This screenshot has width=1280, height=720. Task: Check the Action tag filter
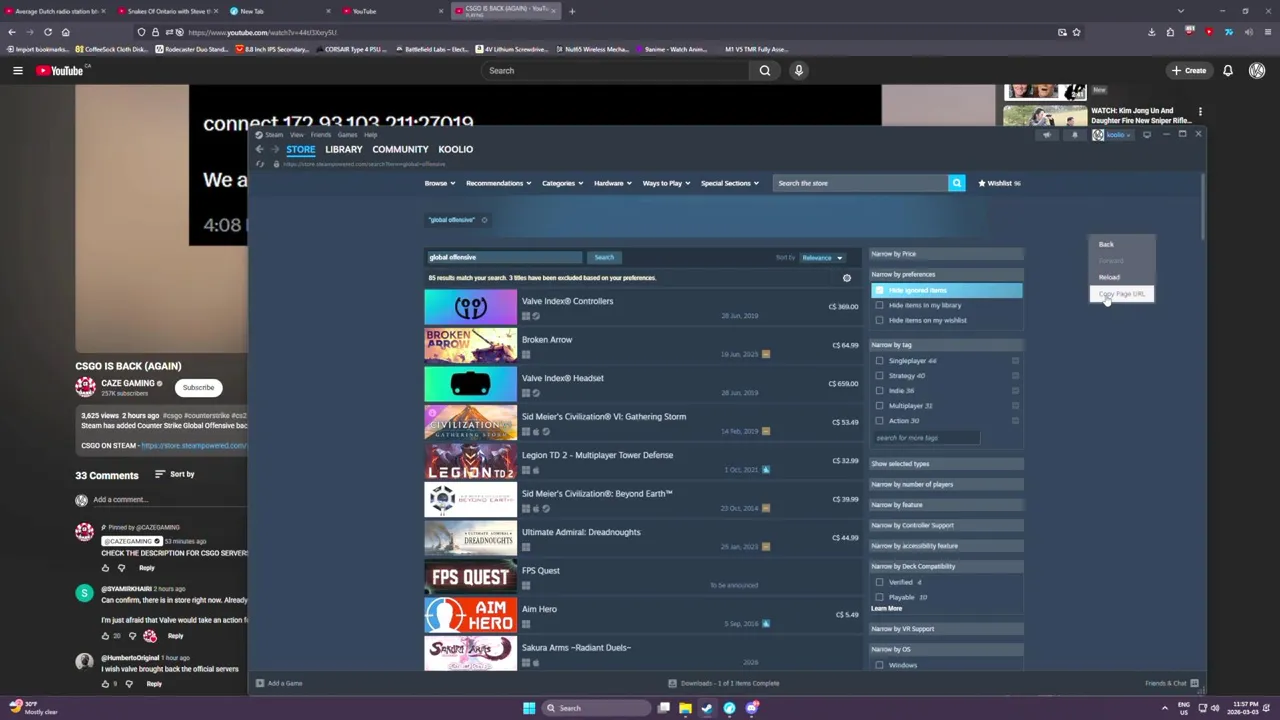click(880, 421)
